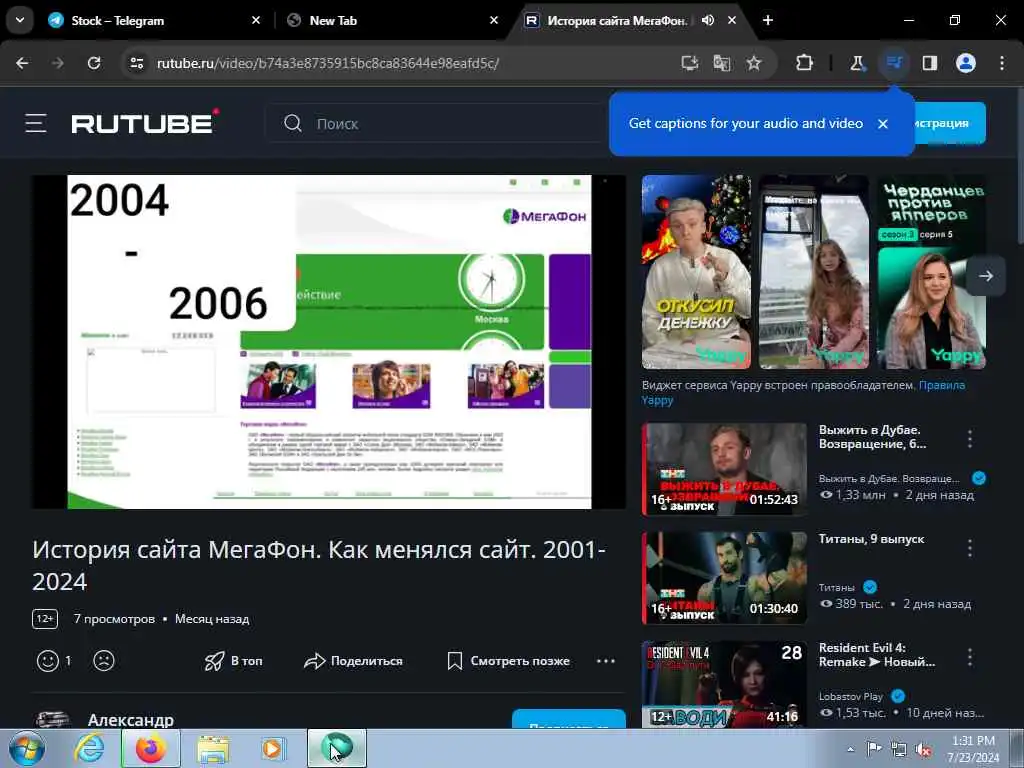Click the registration button in header
This screenshot has height=768, width=1024.
coord(950,123)
